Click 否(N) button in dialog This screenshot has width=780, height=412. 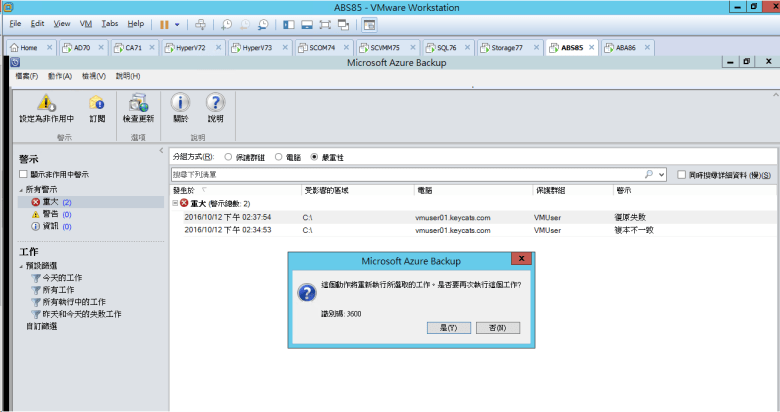click(x=491, y=327)
